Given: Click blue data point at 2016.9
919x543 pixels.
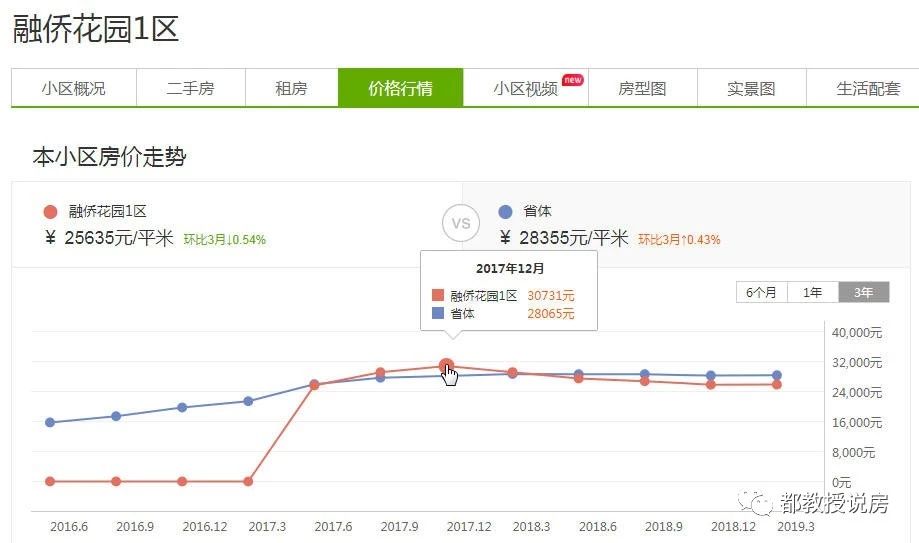Looking at the screenshot, I should click(116, 416).
